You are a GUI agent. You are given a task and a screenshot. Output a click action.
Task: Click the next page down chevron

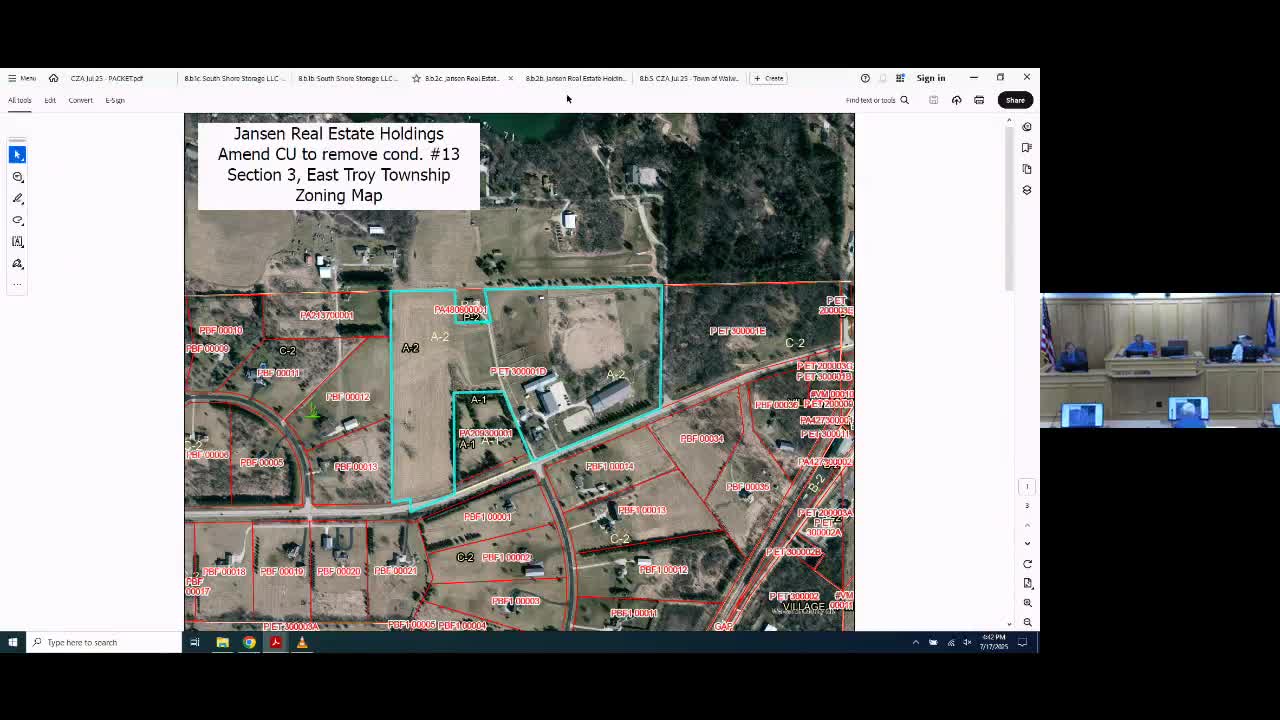point(1027,543)
